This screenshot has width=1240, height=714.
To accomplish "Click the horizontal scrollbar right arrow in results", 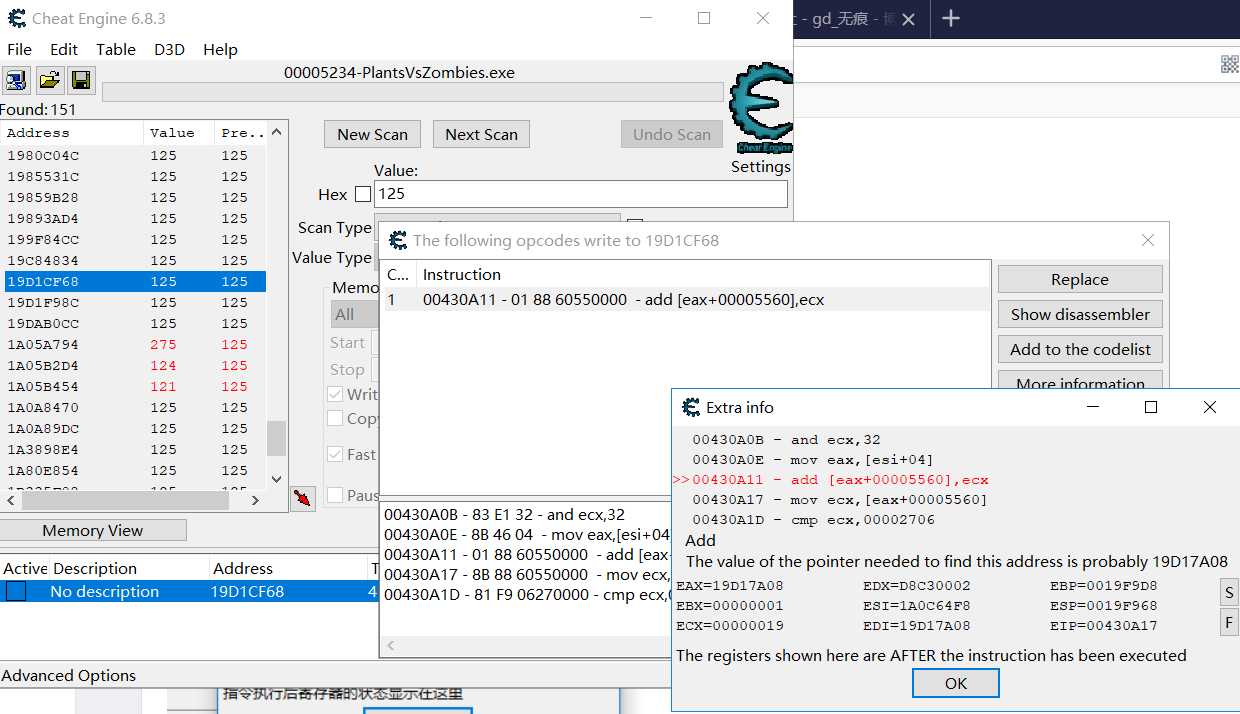I will point(255,499).
